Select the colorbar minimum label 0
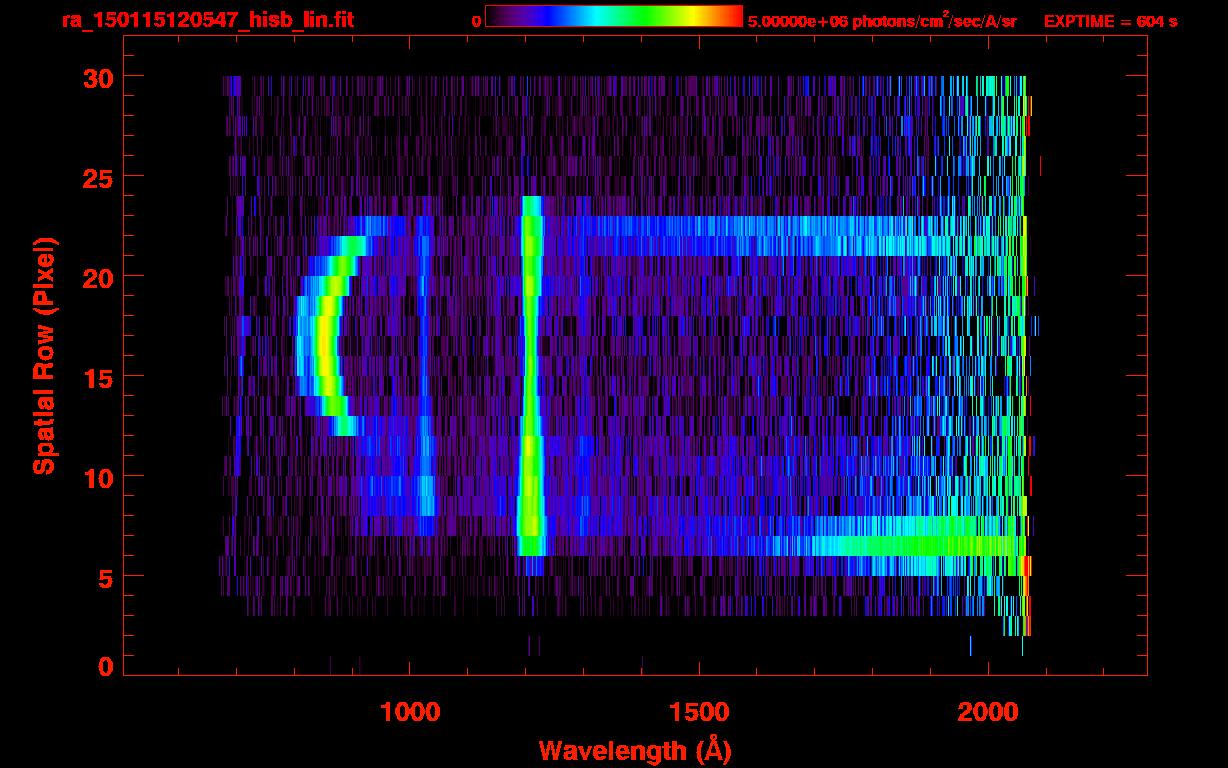The width and height of the screenshot is (1228, 768). 476,21
